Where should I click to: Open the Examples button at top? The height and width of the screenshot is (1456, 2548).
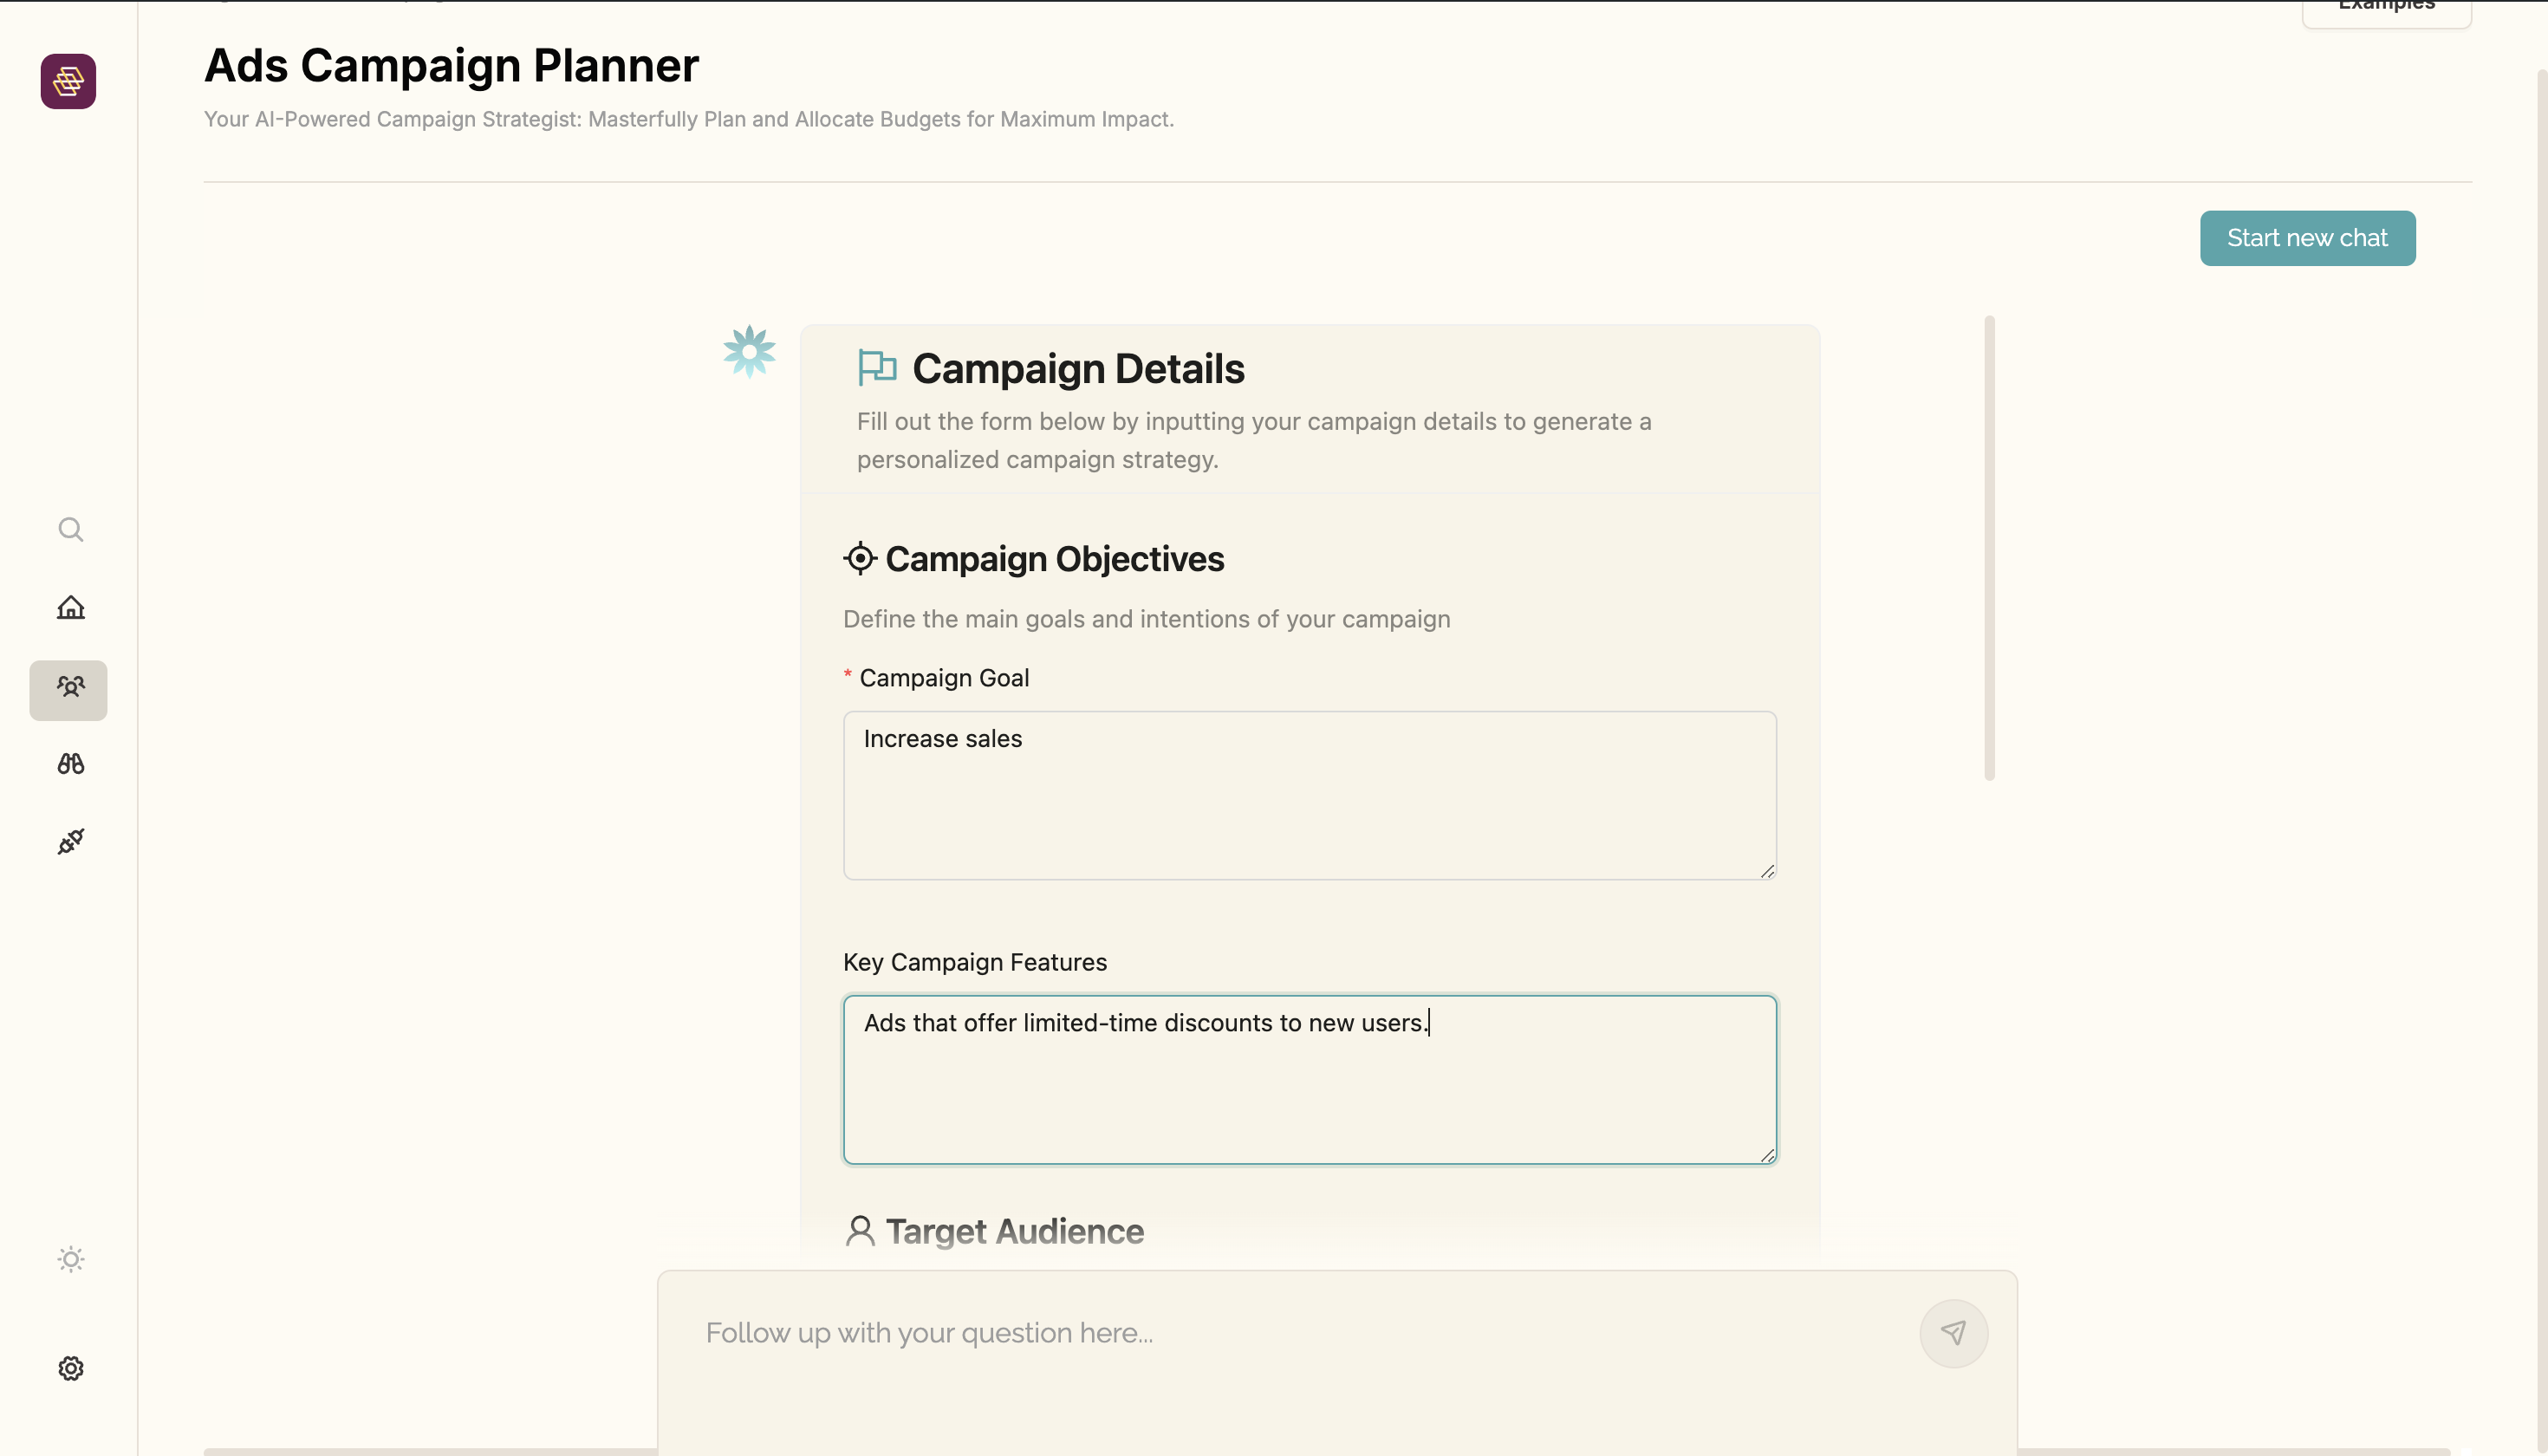2386,10
